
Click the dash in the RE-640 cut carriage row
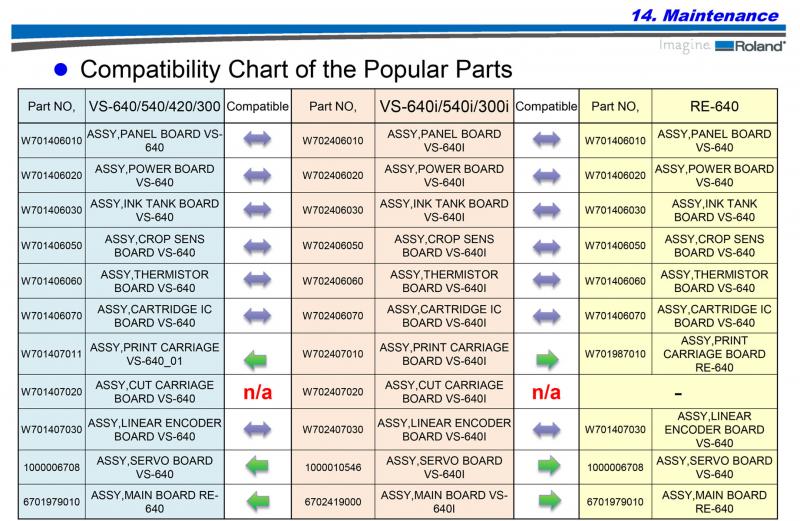coord(678,393)
